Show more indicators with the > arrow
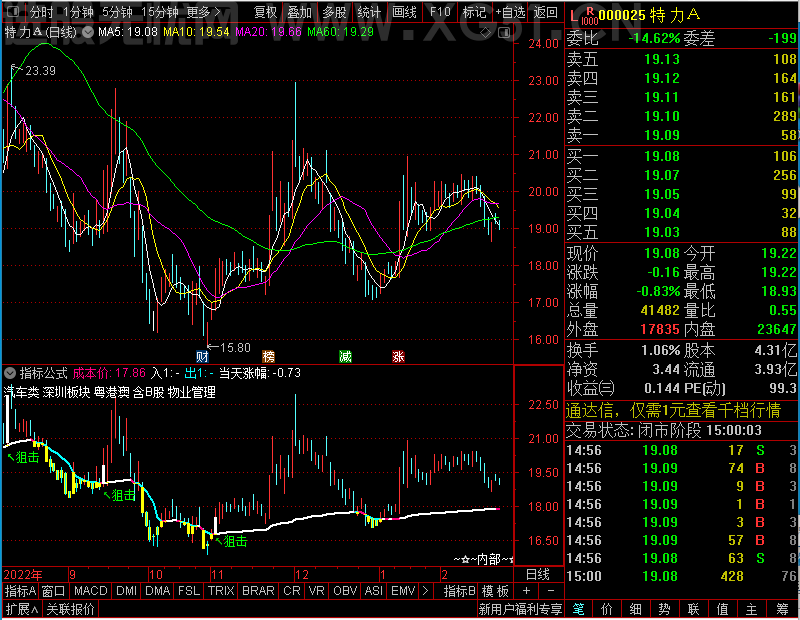 click(x=425, y=591)
